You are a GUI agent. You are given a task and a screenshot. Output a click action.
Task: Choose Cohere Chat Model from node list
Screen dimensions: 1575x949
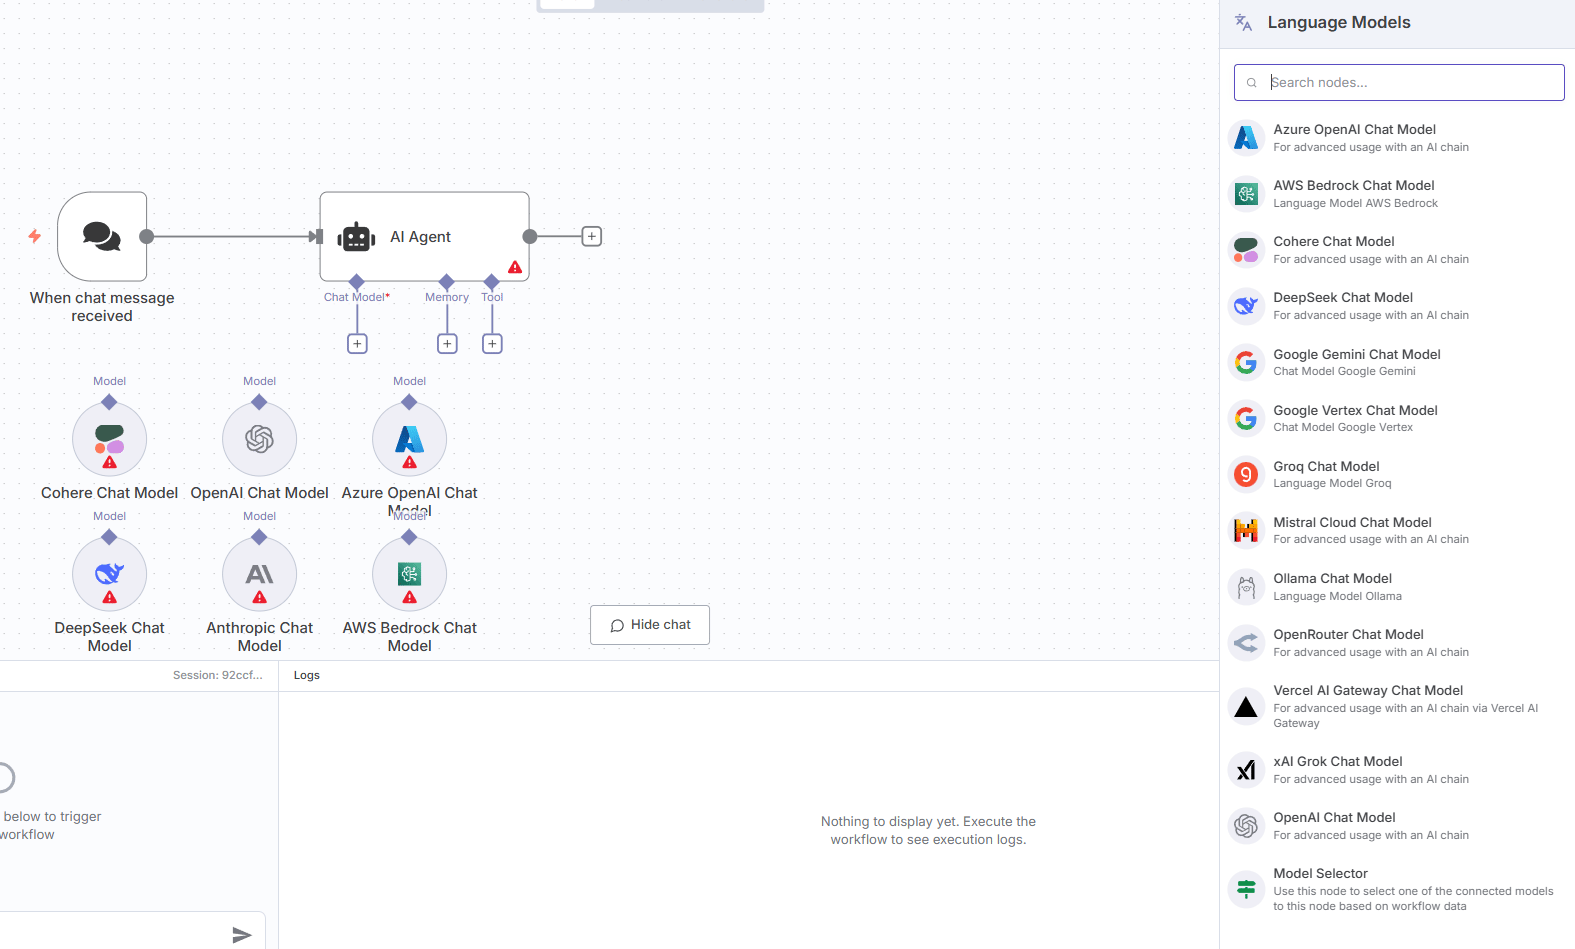click(x=1397, y=250)
